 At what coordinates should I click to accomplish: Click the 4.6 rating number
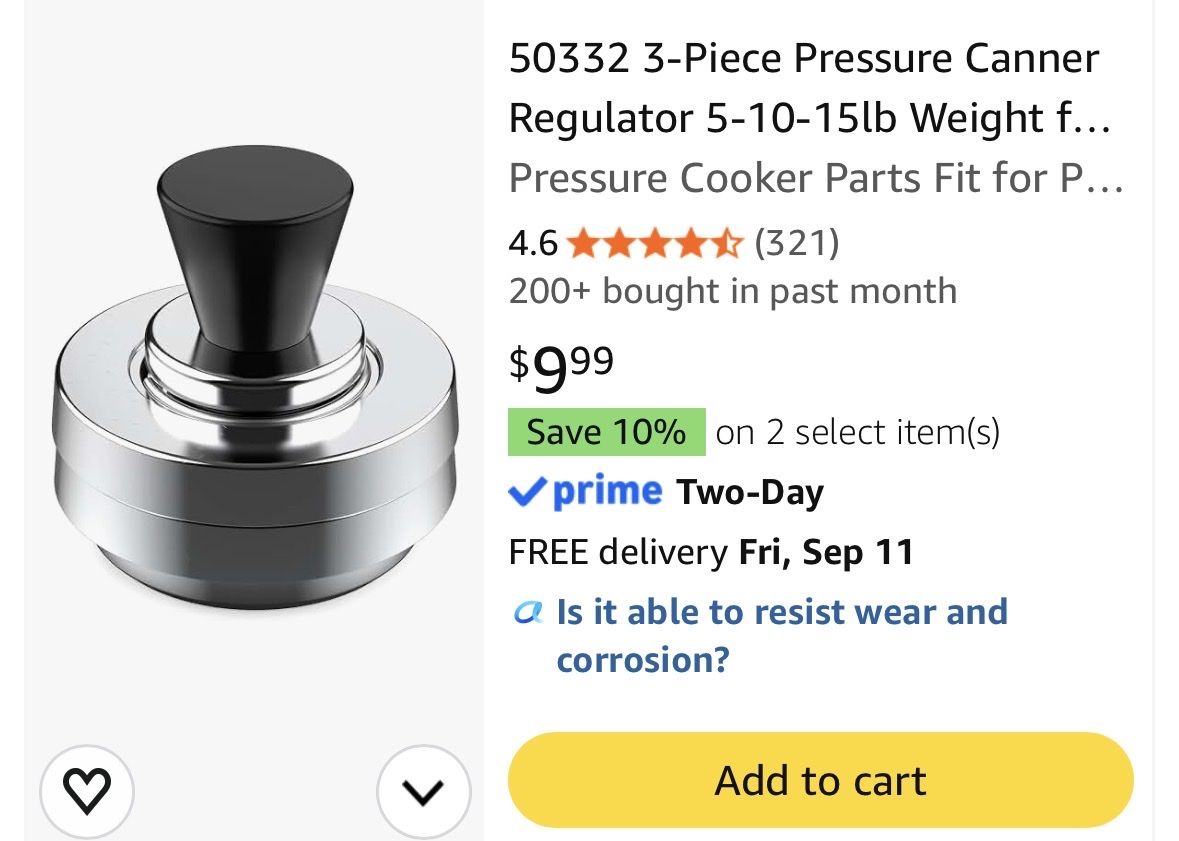[x=533, y=244]
